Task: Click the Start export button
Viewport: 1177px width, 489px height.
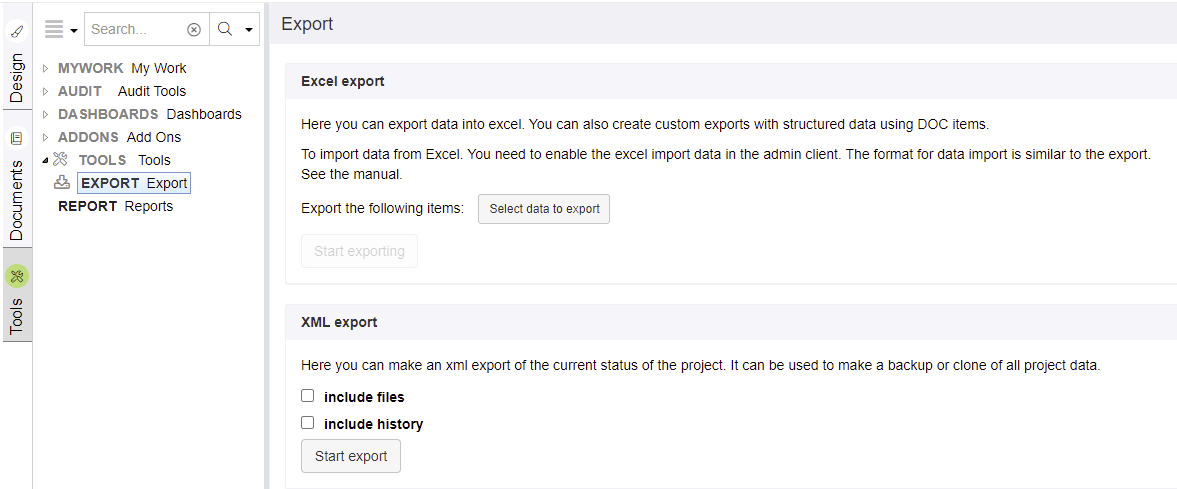Action: coord(351,456)
